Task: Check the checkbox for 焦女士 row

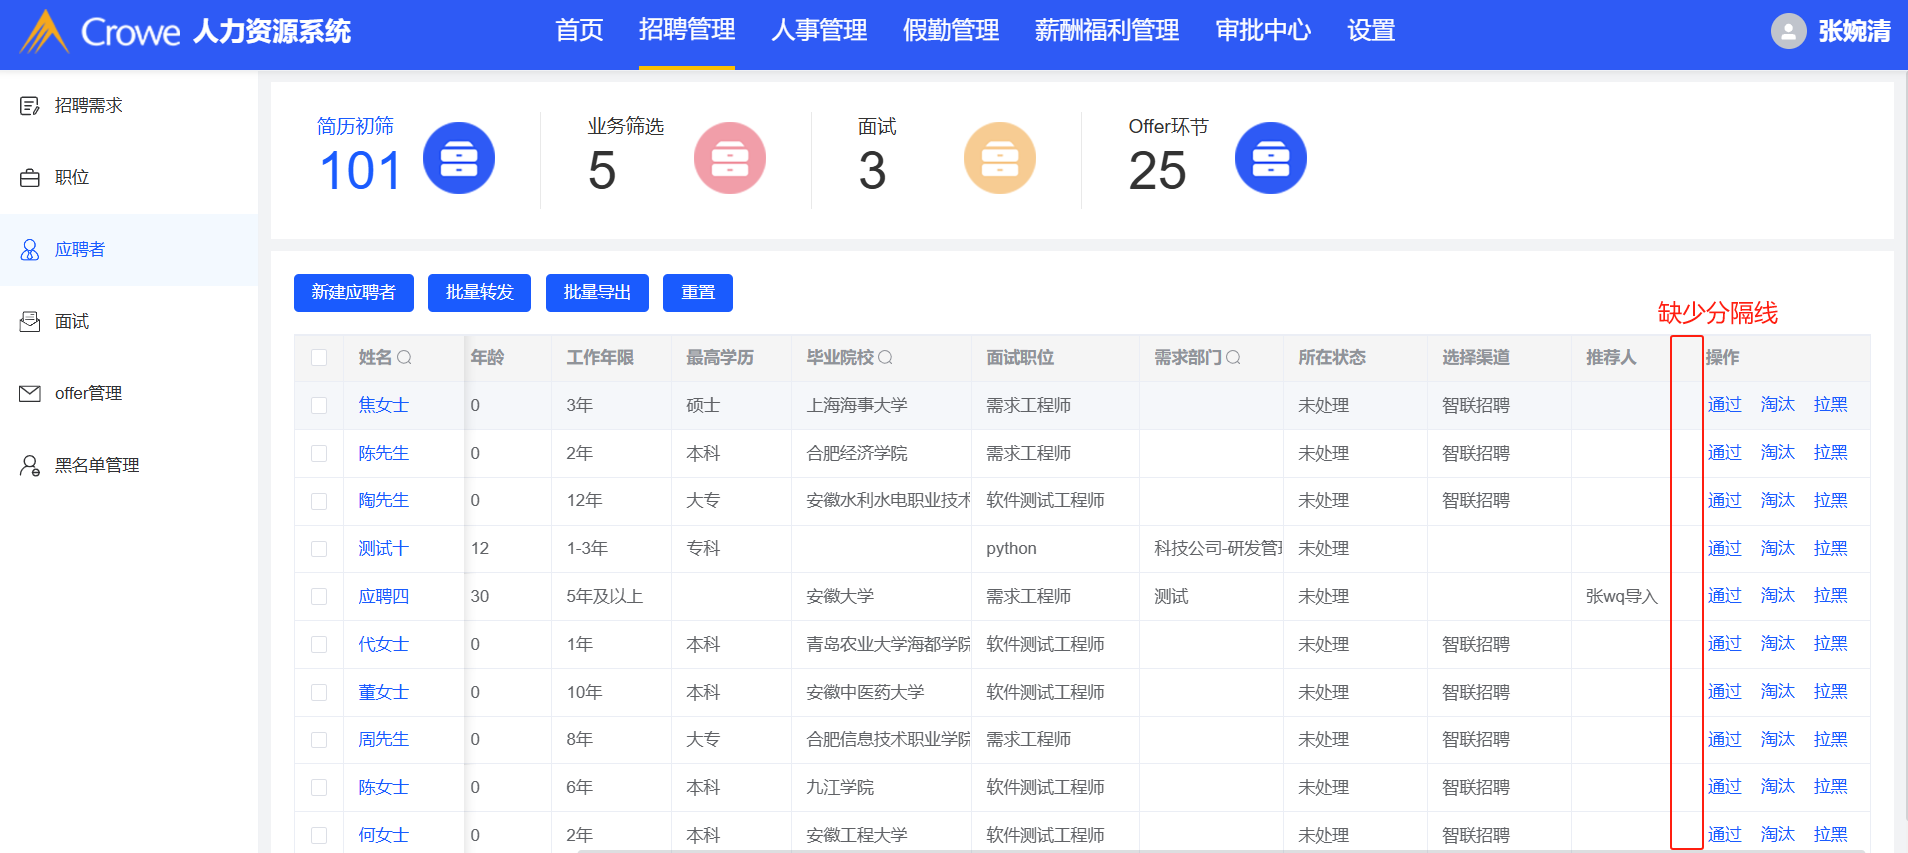Action: coord(319,406)
